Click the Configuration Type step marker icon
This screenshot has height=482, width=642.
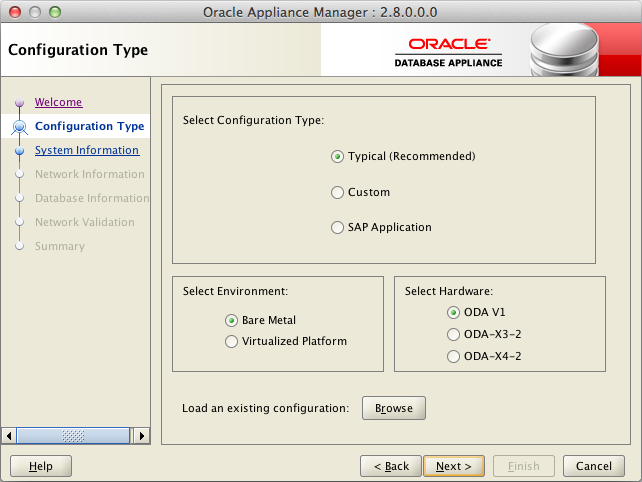[19, 127]
